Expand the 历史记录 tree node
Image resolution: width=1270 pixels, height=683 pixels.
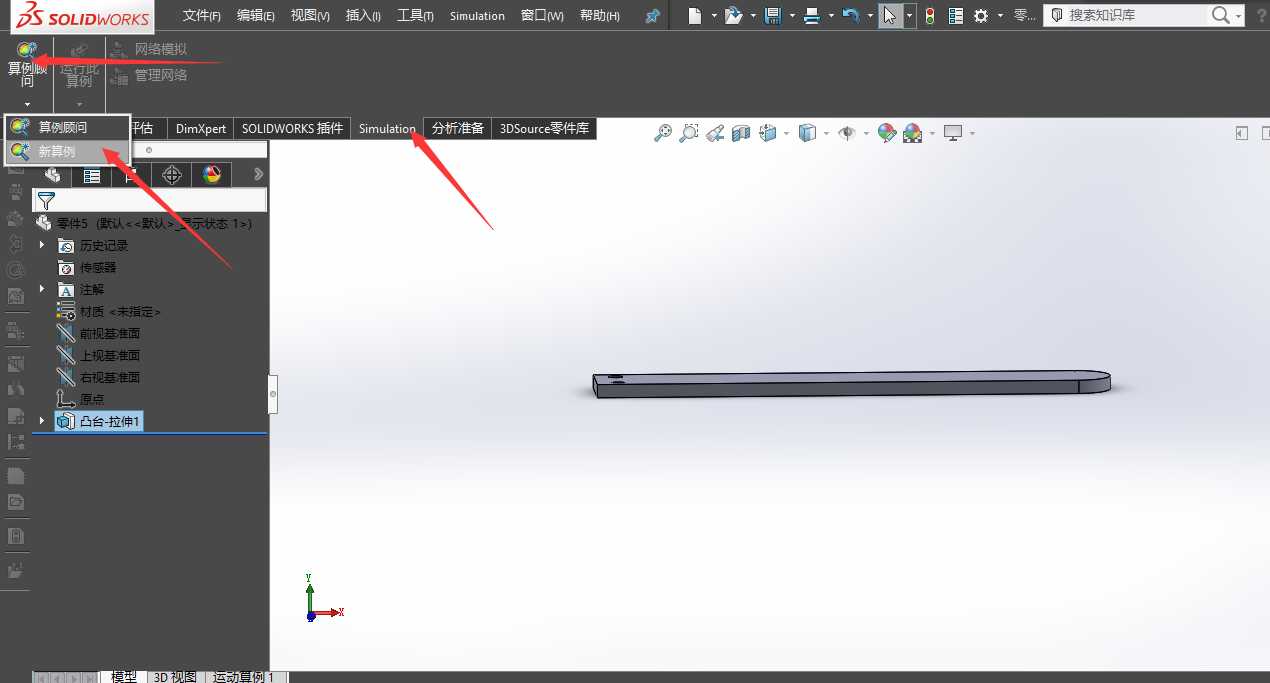(42, 245)
